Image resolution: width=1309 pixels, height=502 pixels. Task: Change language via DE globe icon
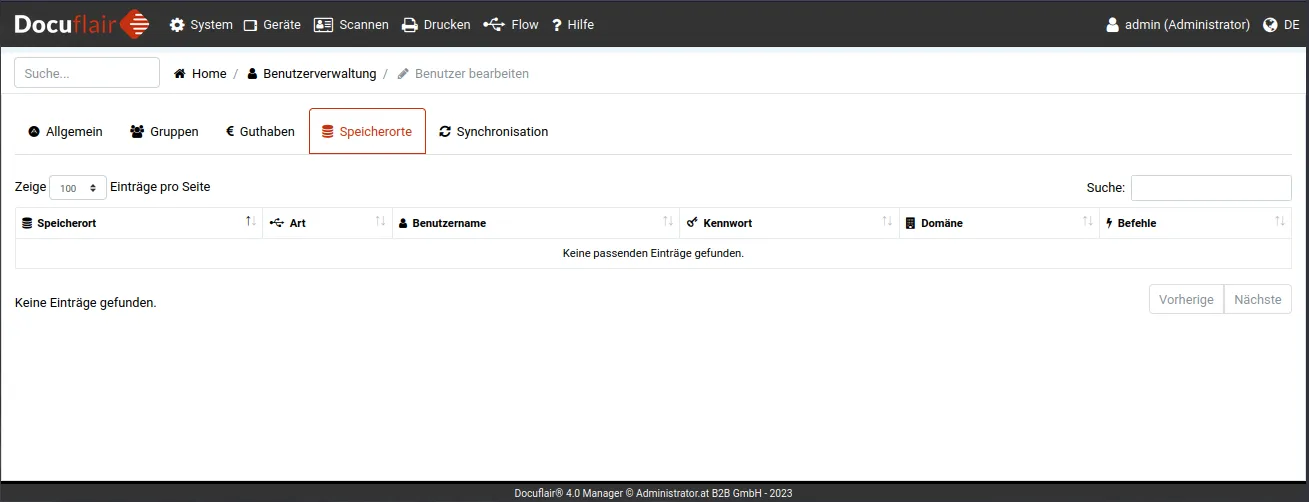click(x=1281, y=25)
